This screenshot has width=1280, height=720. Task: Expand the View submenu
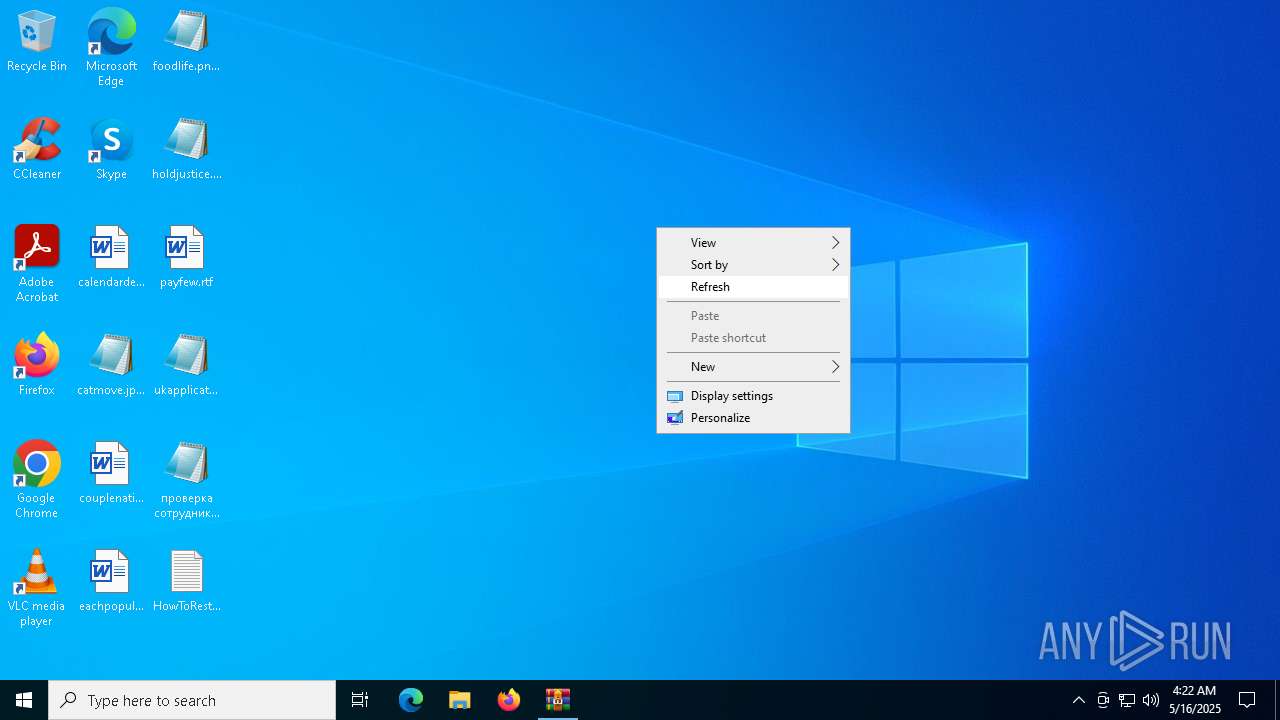click(x=753, y=243)
